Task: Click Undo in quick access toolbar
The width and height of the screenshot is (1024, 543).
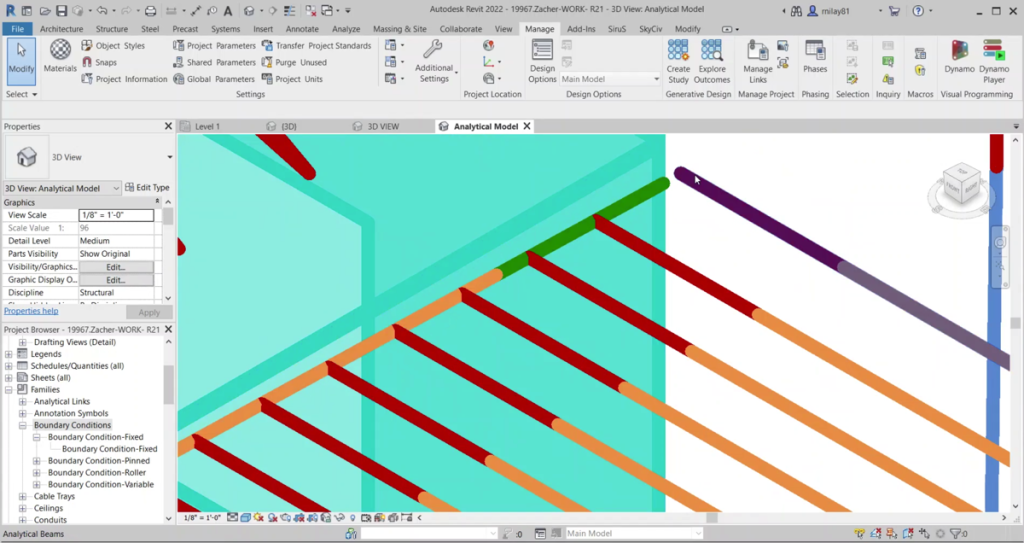Action: click(101, 10)
